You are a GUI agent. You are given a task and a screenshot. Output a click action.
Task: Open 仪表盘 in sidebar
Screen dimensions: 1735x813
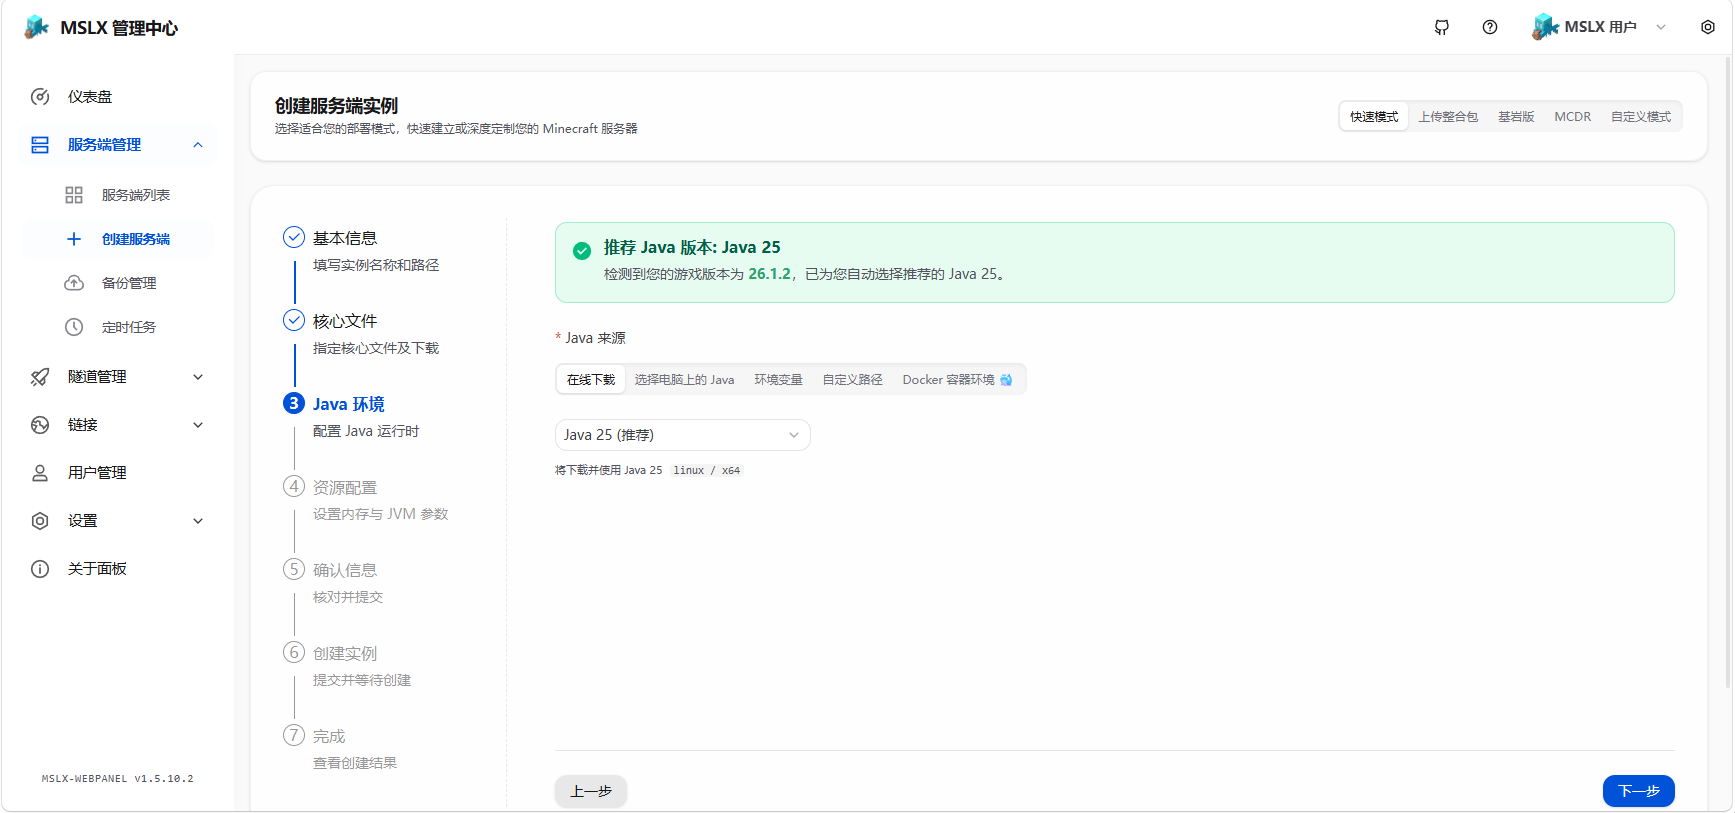[x=118, y=97]
